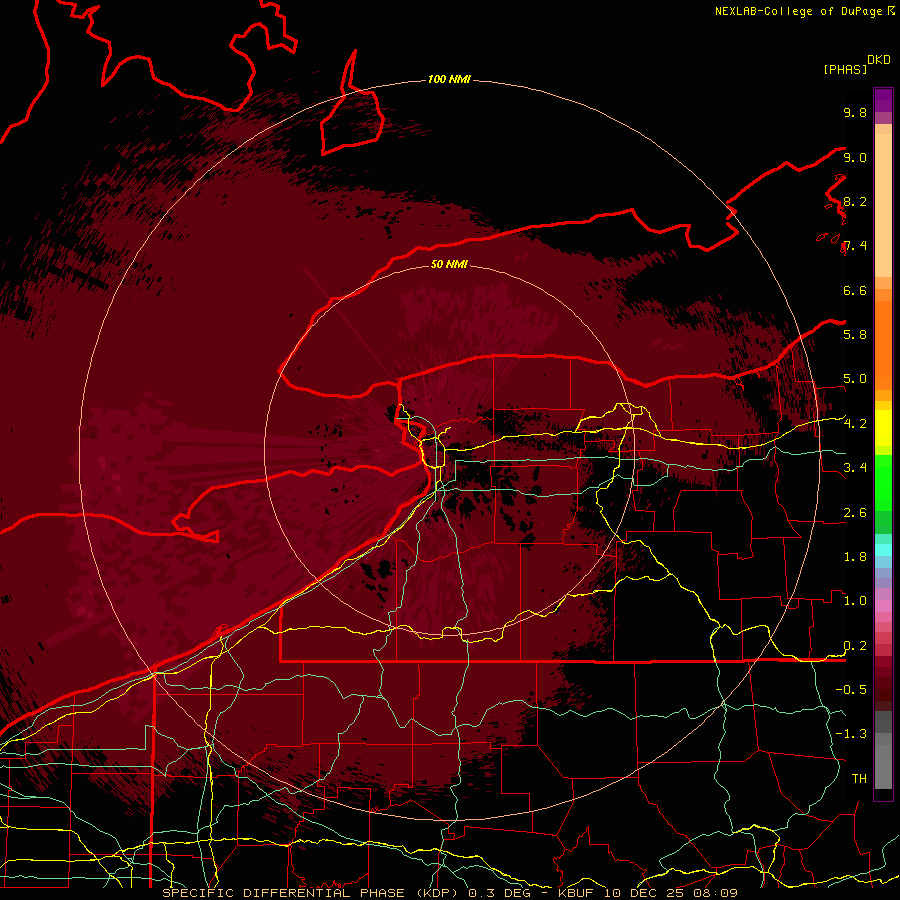Viewport: 900px width, 900px height.
Task: Pick the yellow segment of the color bar
Action: pos(883,428)
